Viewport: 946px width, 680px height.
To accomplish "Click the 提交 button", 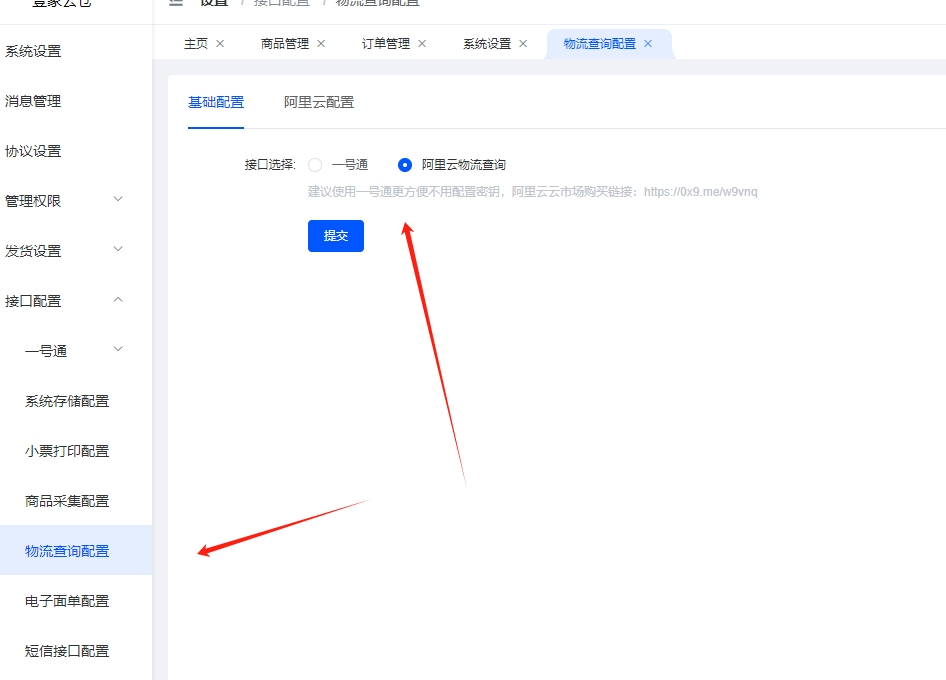I will pyautogui.click(x=335, y=236).
